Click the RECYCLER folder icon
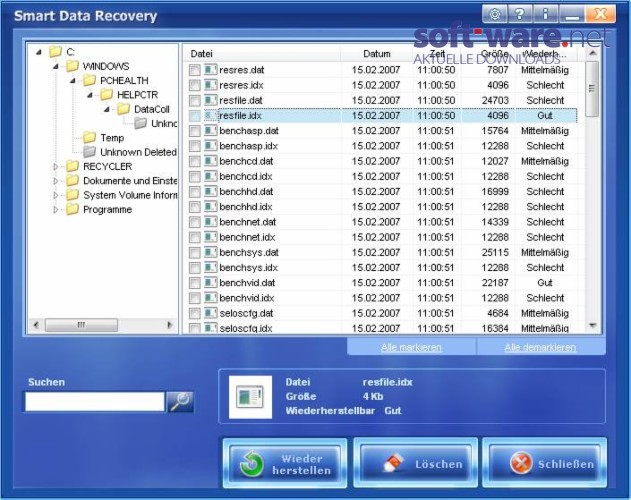 point(72,166)
